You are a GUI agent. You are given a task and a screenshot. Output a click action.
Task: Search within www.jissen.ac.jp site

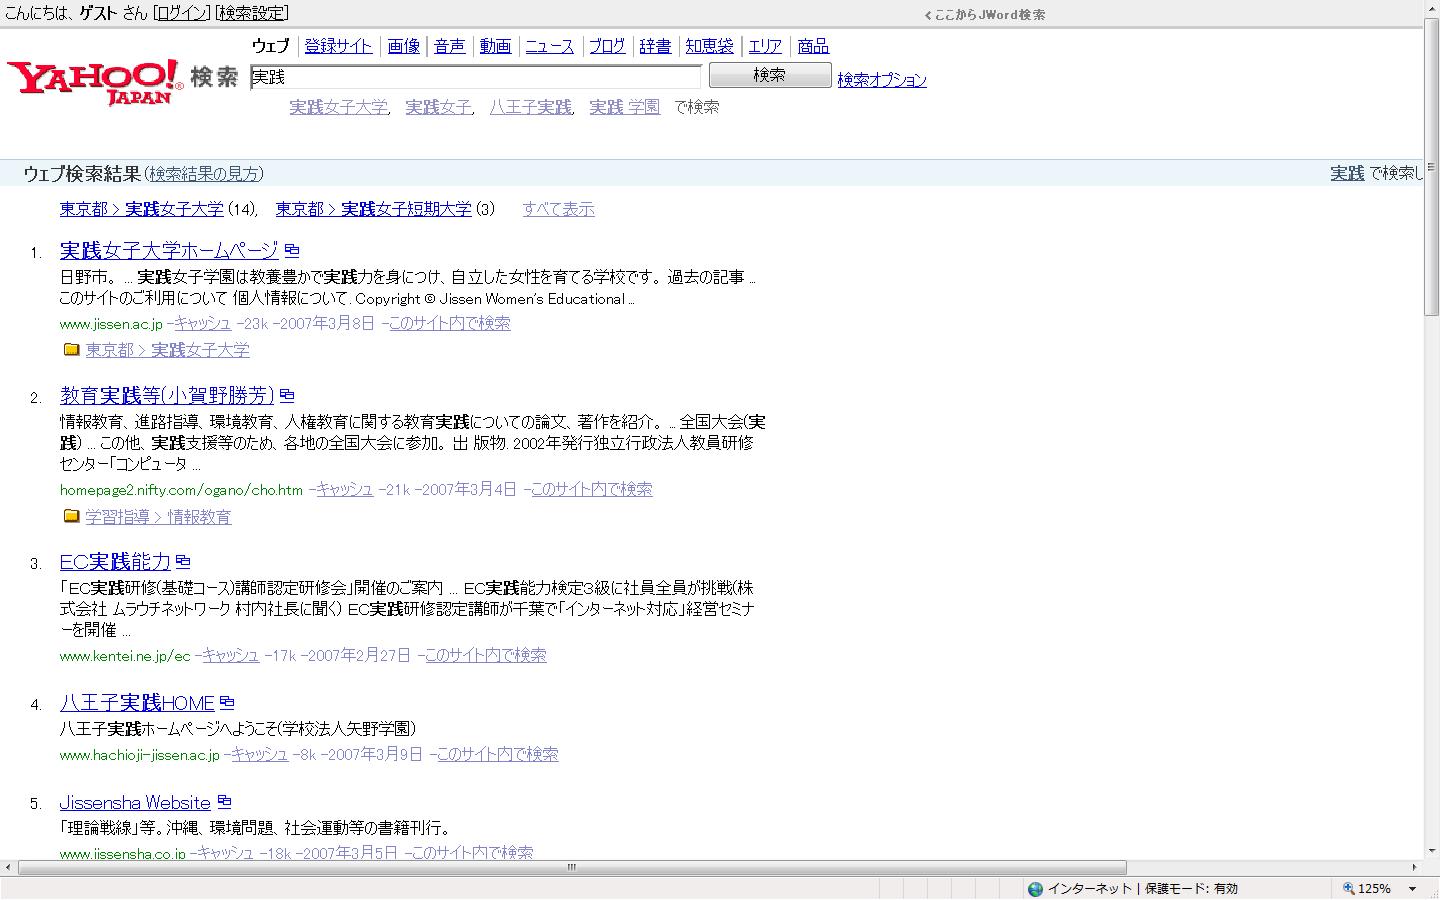click(449, 323)
